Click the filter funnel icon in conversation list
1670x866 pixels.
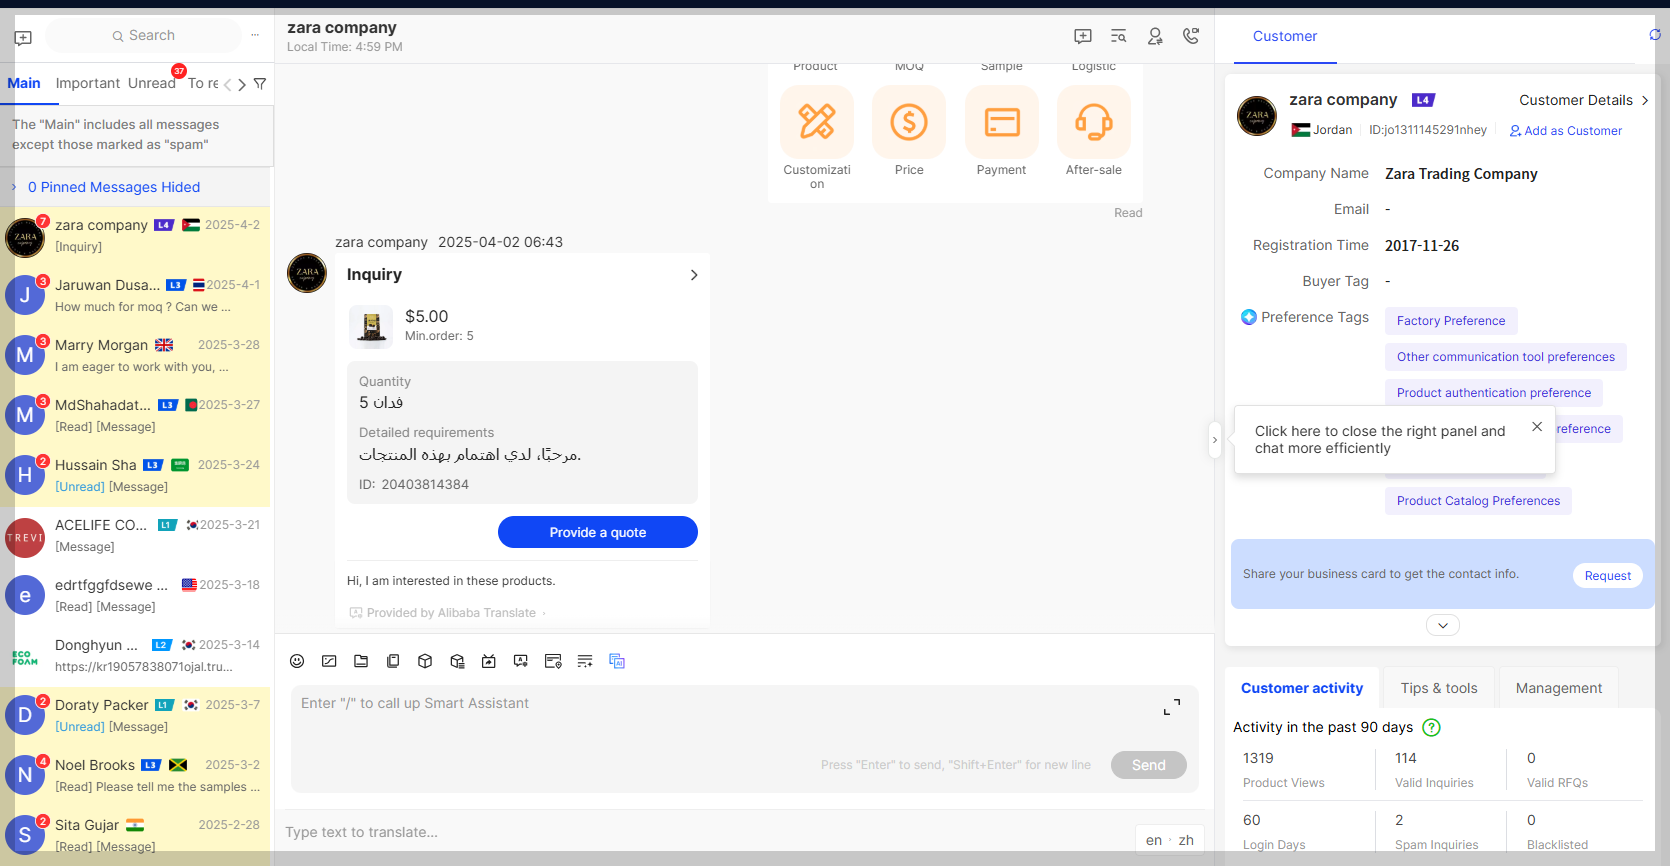[x=260, y=84]
